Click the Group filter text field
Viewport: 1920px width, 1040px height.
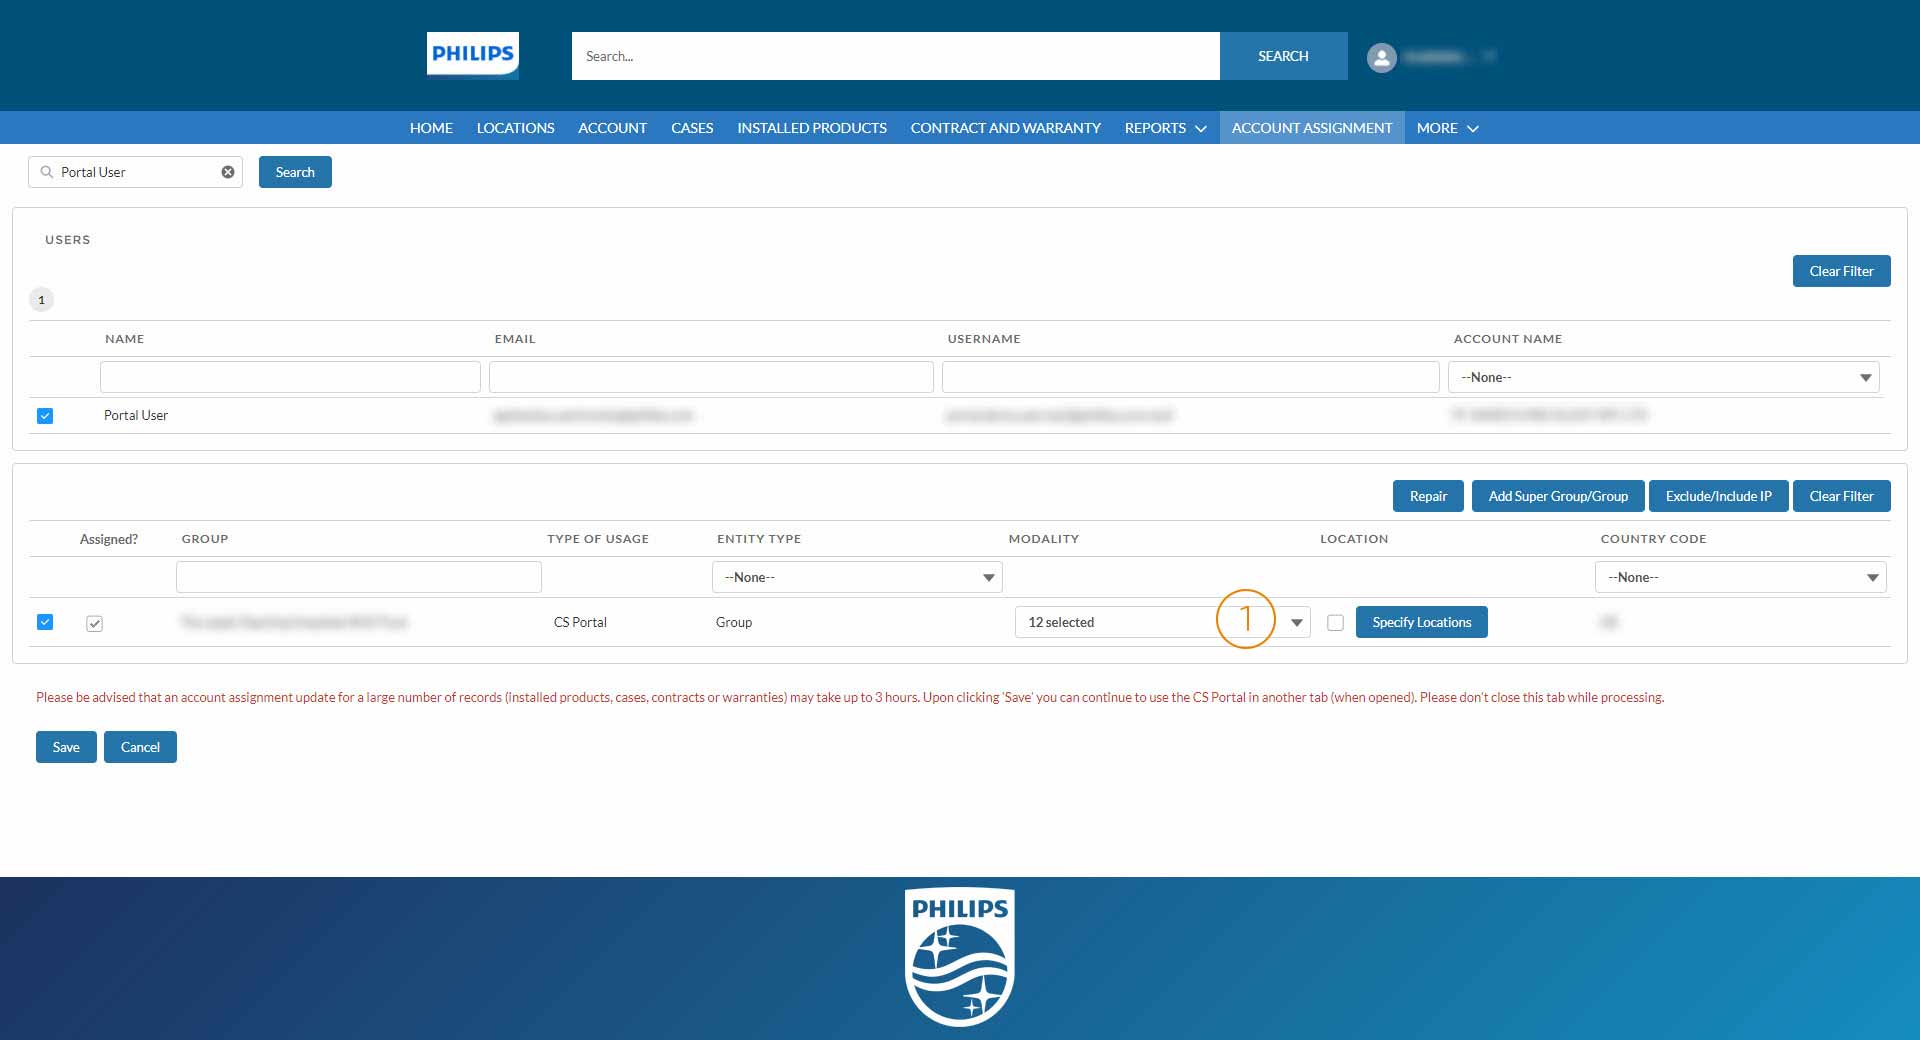coord(358,577)
